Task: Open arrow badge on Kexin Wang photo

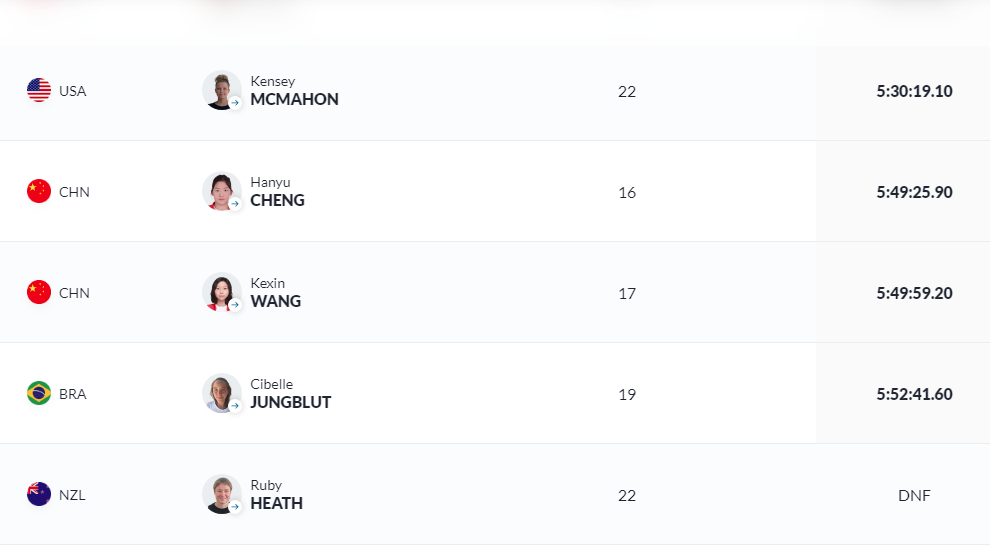Action: pos(235,305)
